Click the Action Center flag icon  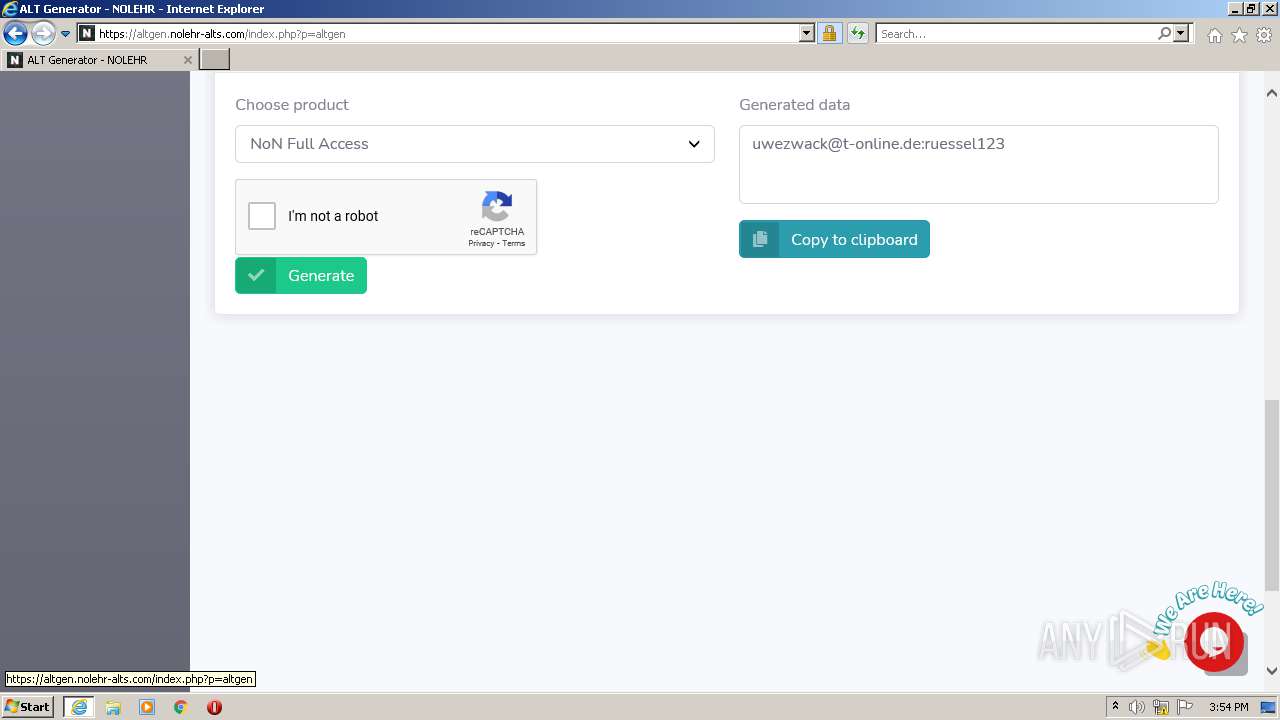[1185, 707]
